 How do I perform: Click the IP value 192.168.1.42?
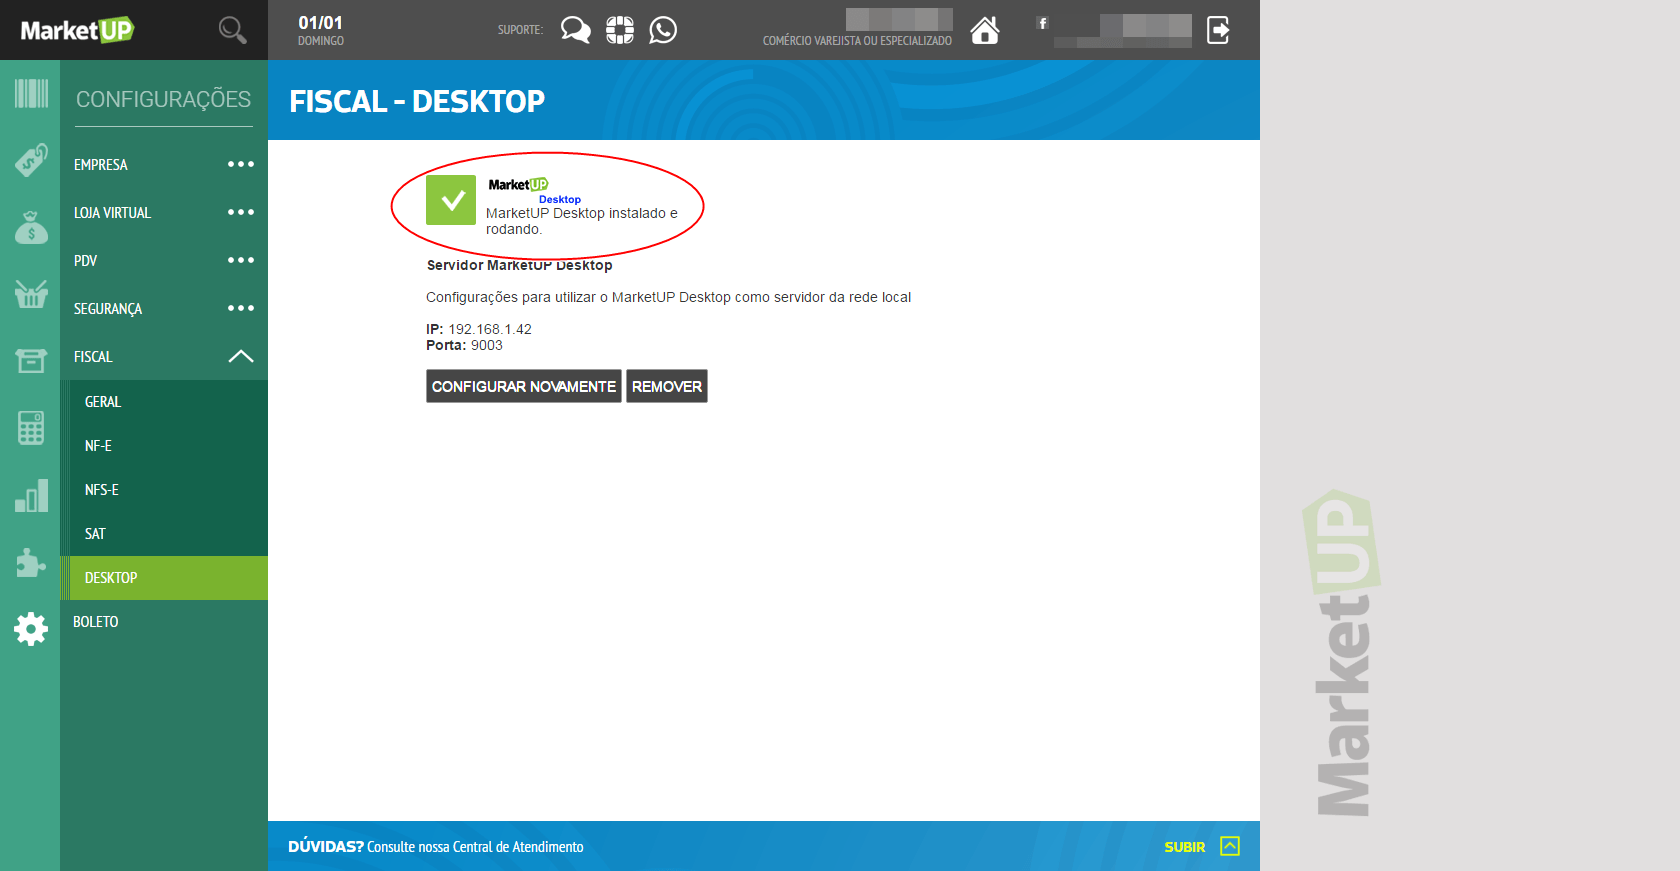pyautogui.click(x=490, y=329)
